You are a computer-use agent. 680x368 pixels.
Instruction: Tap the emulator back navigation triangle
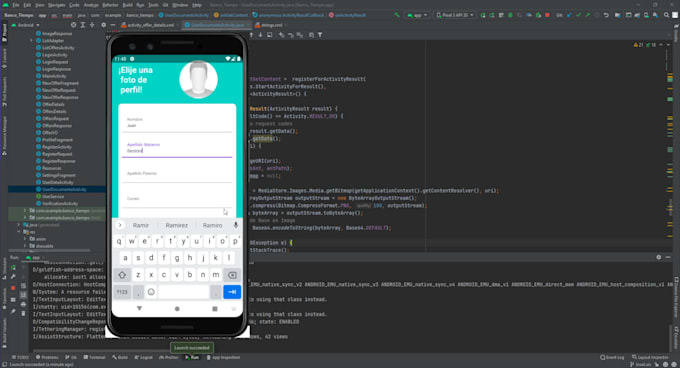point(139,309)
